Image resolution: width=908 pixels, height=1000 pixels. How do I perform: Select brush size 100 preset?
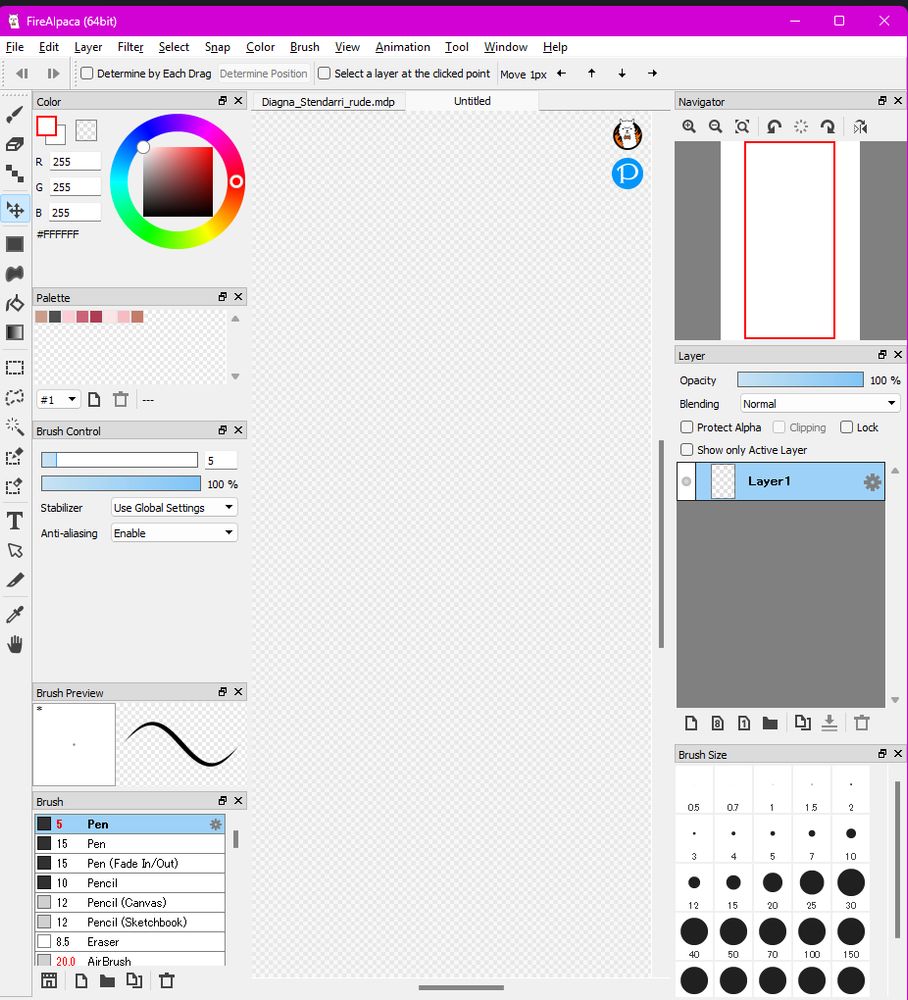(x=812, y=937)
